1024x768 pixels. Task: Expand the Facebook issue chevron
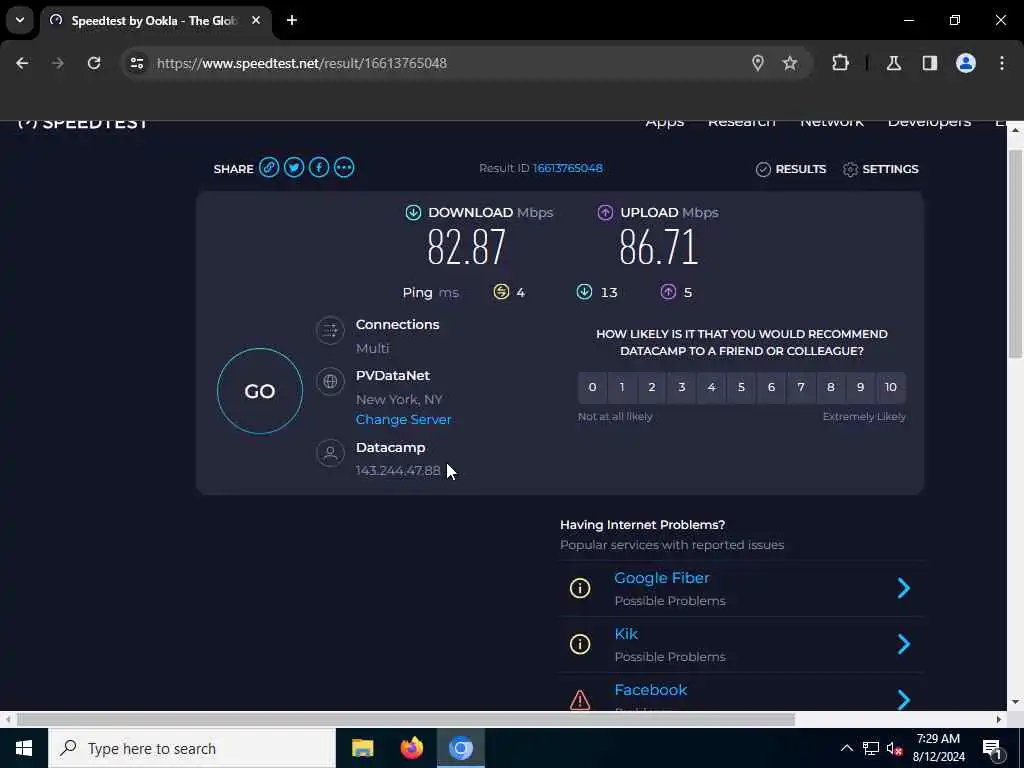(904, 699)
